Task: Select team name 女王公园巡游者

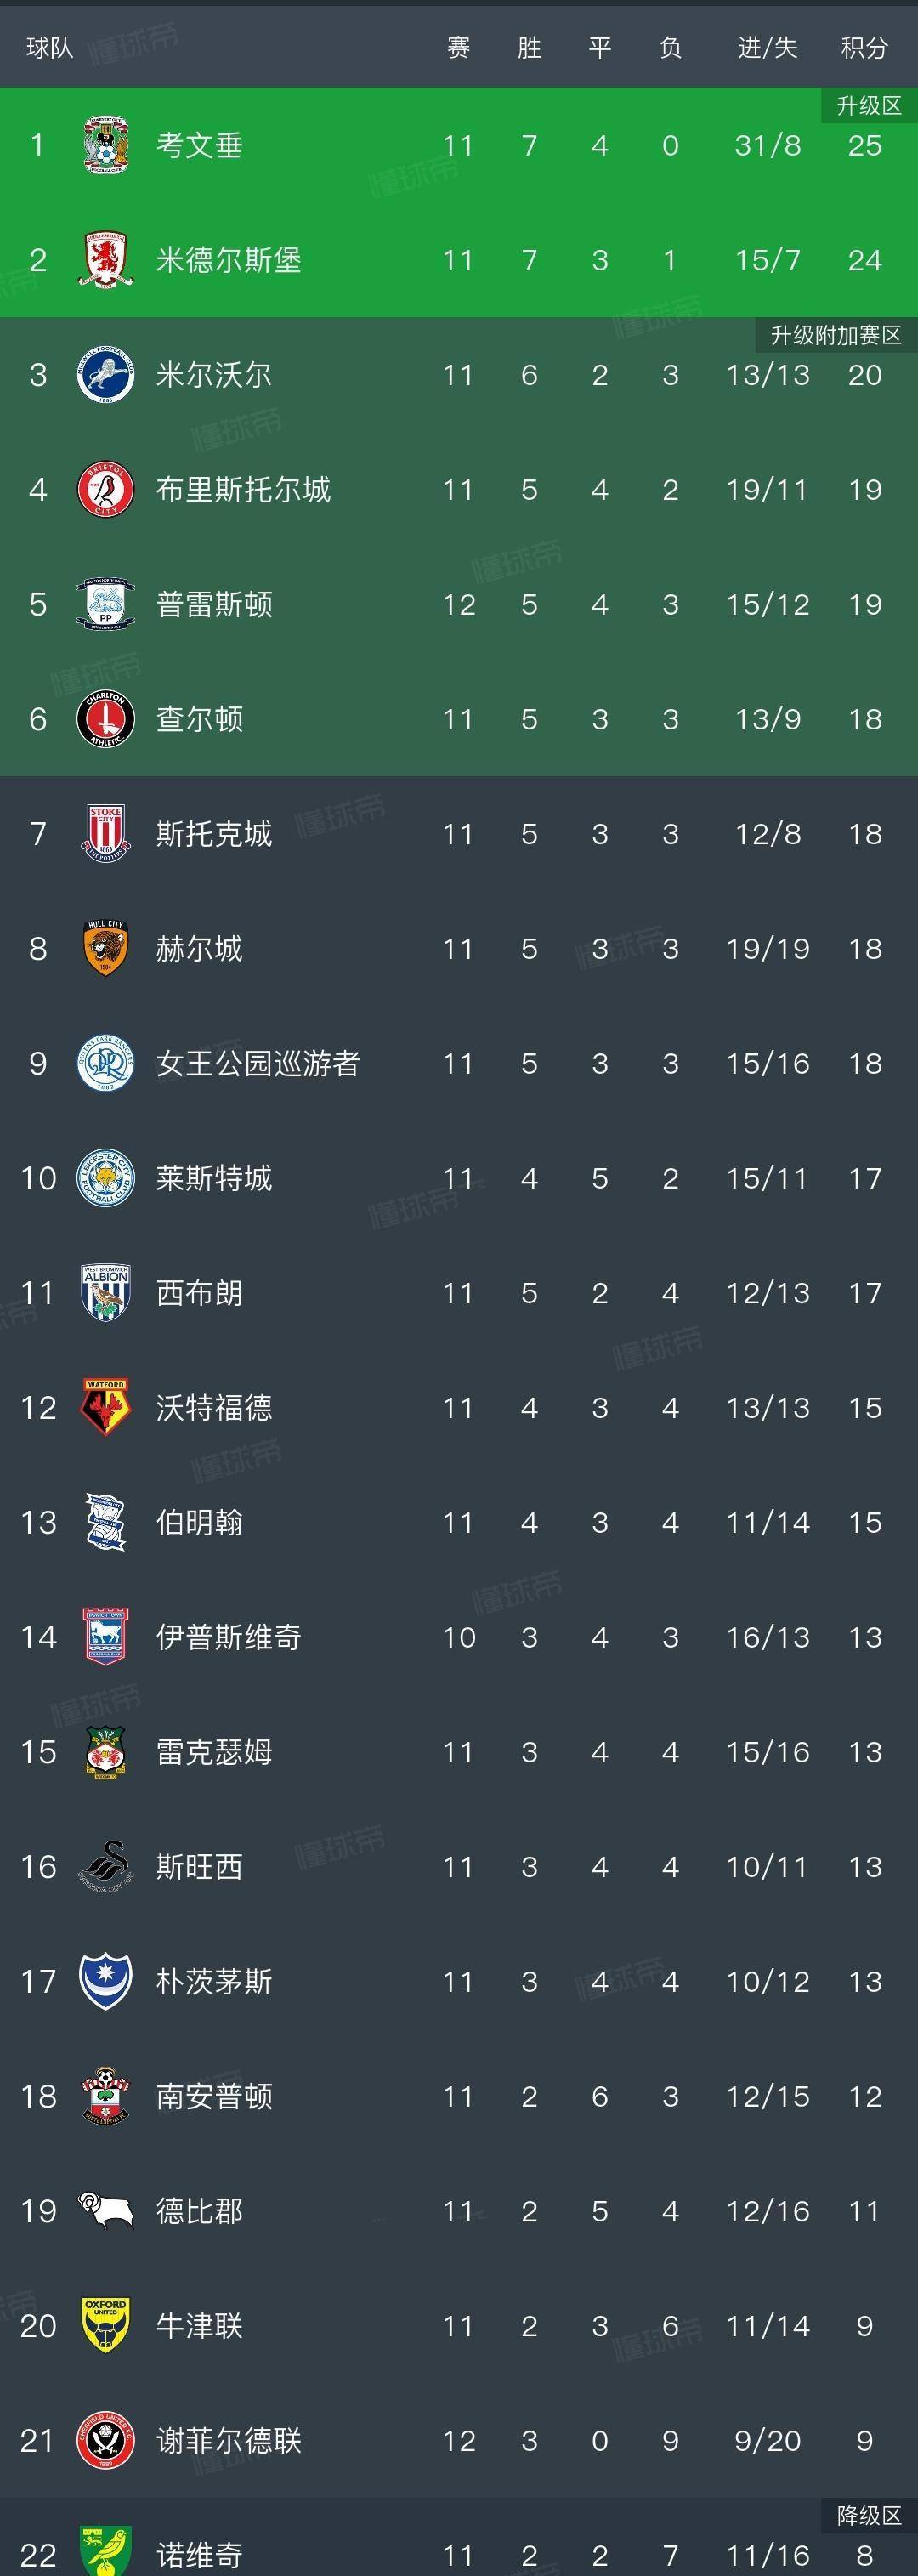Action: (258, 1063)
